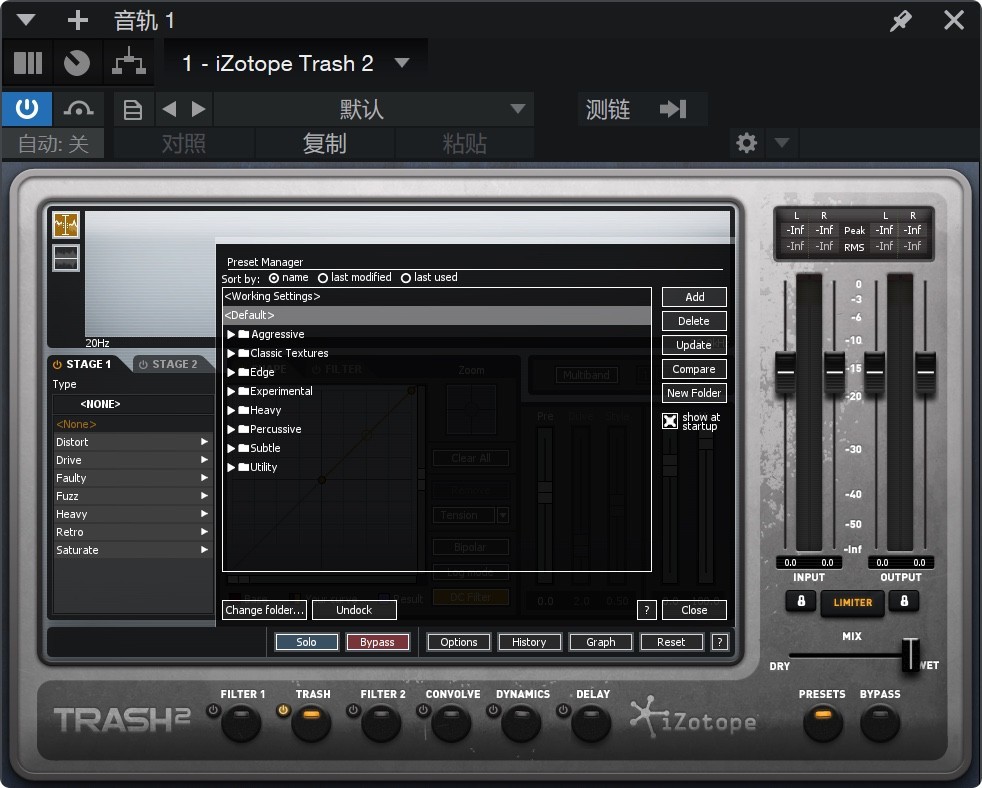Open the CONVOLVE module knob
The image size is (982, 788).
[452, 722]
